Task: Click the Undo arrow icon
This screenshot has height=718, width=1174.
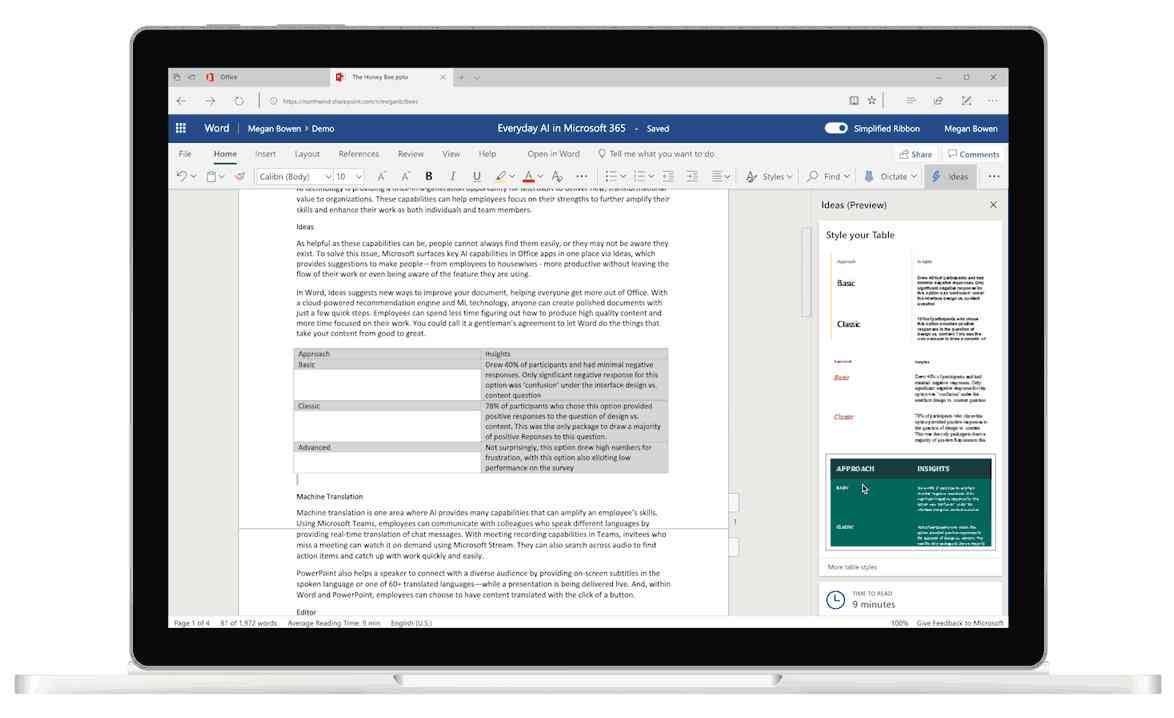Action: click(x=181, y=176)
